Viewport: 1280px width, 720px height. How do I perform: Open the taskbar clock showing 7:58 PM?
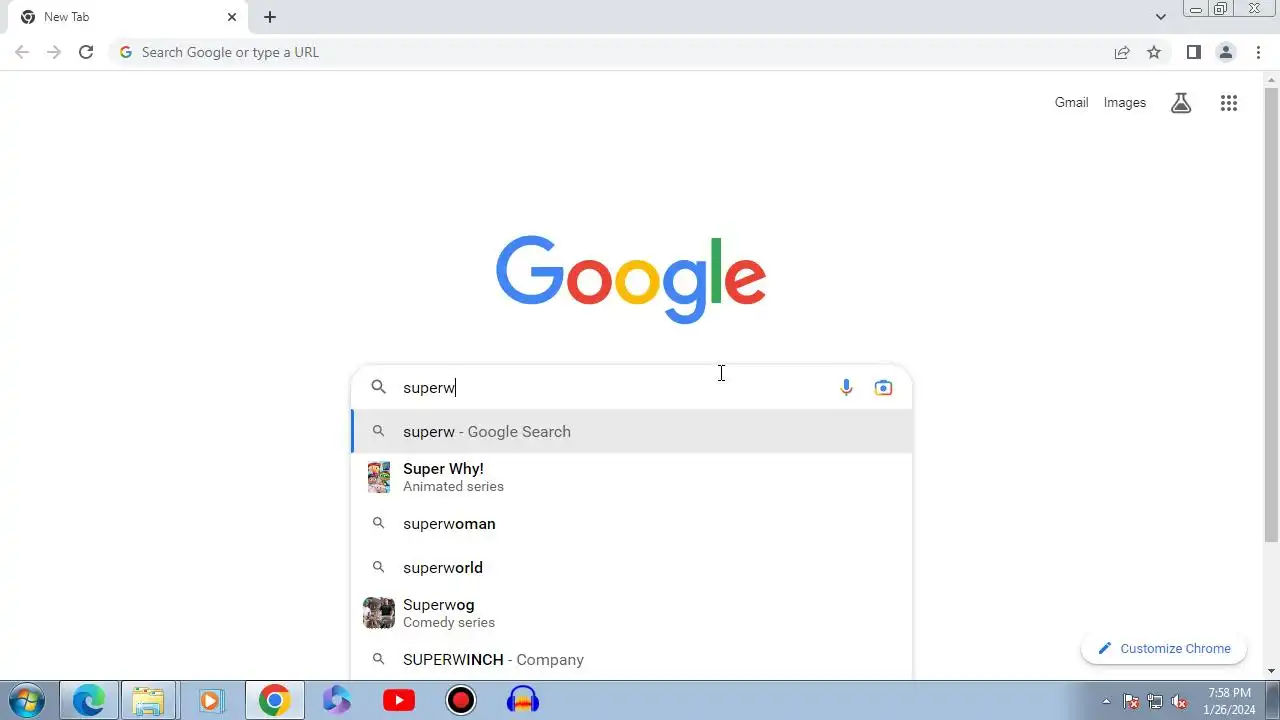1230,701
